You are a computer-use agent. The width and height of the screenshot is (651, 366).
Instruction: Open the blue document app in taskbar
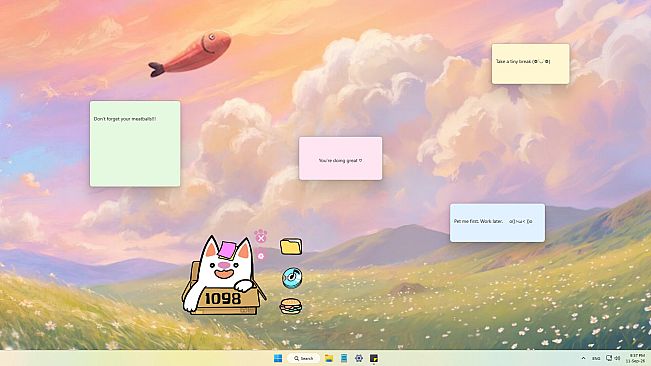pos(344,358)
